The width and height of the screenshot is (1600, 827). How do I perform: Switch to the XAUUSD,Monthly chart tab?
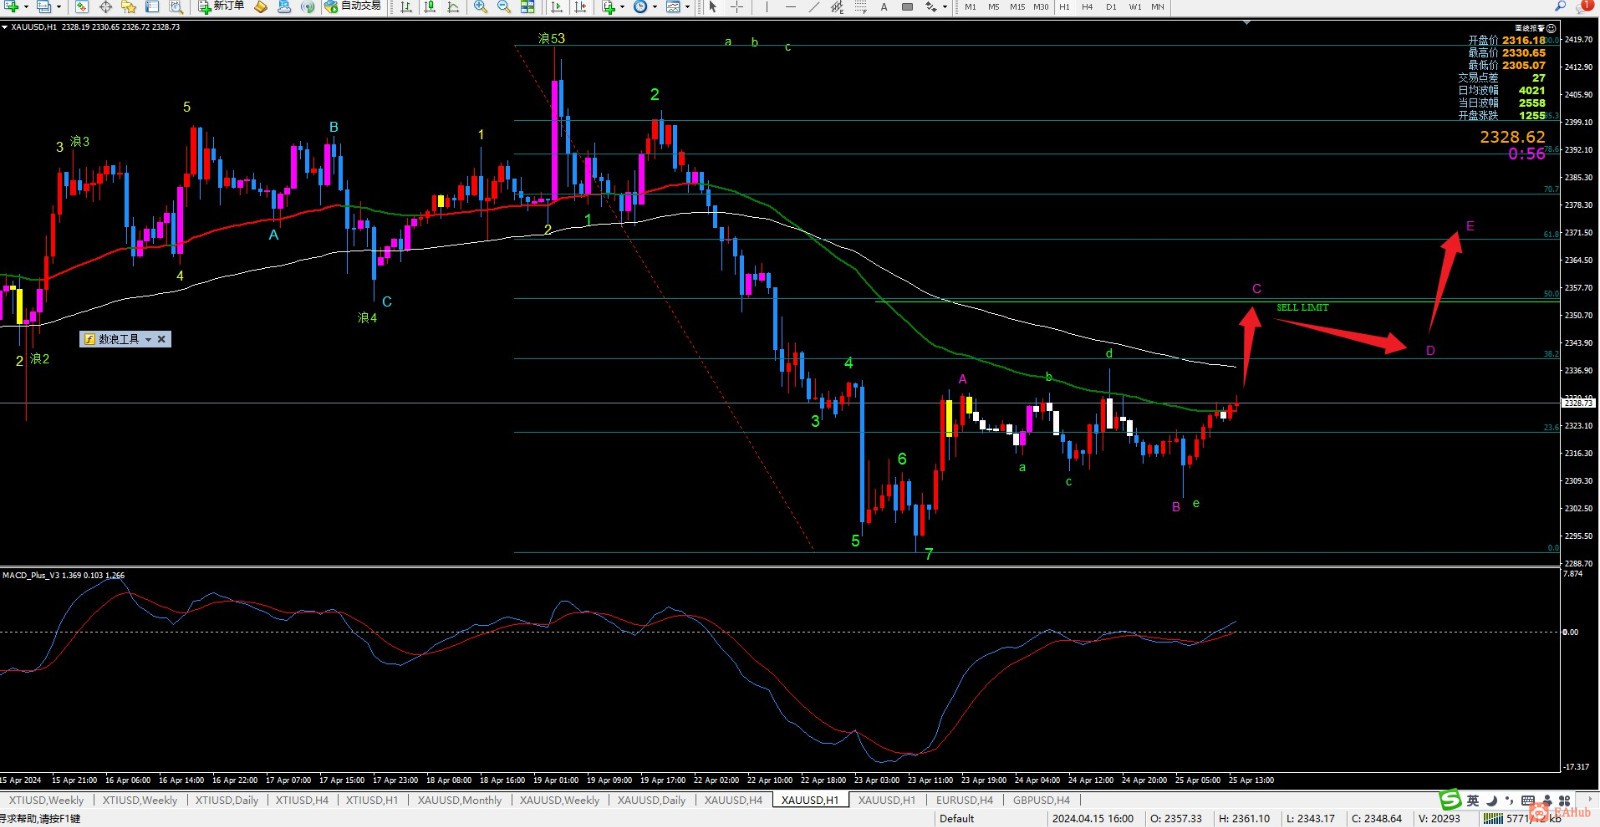pyautogui.click(x=460, y=800)
